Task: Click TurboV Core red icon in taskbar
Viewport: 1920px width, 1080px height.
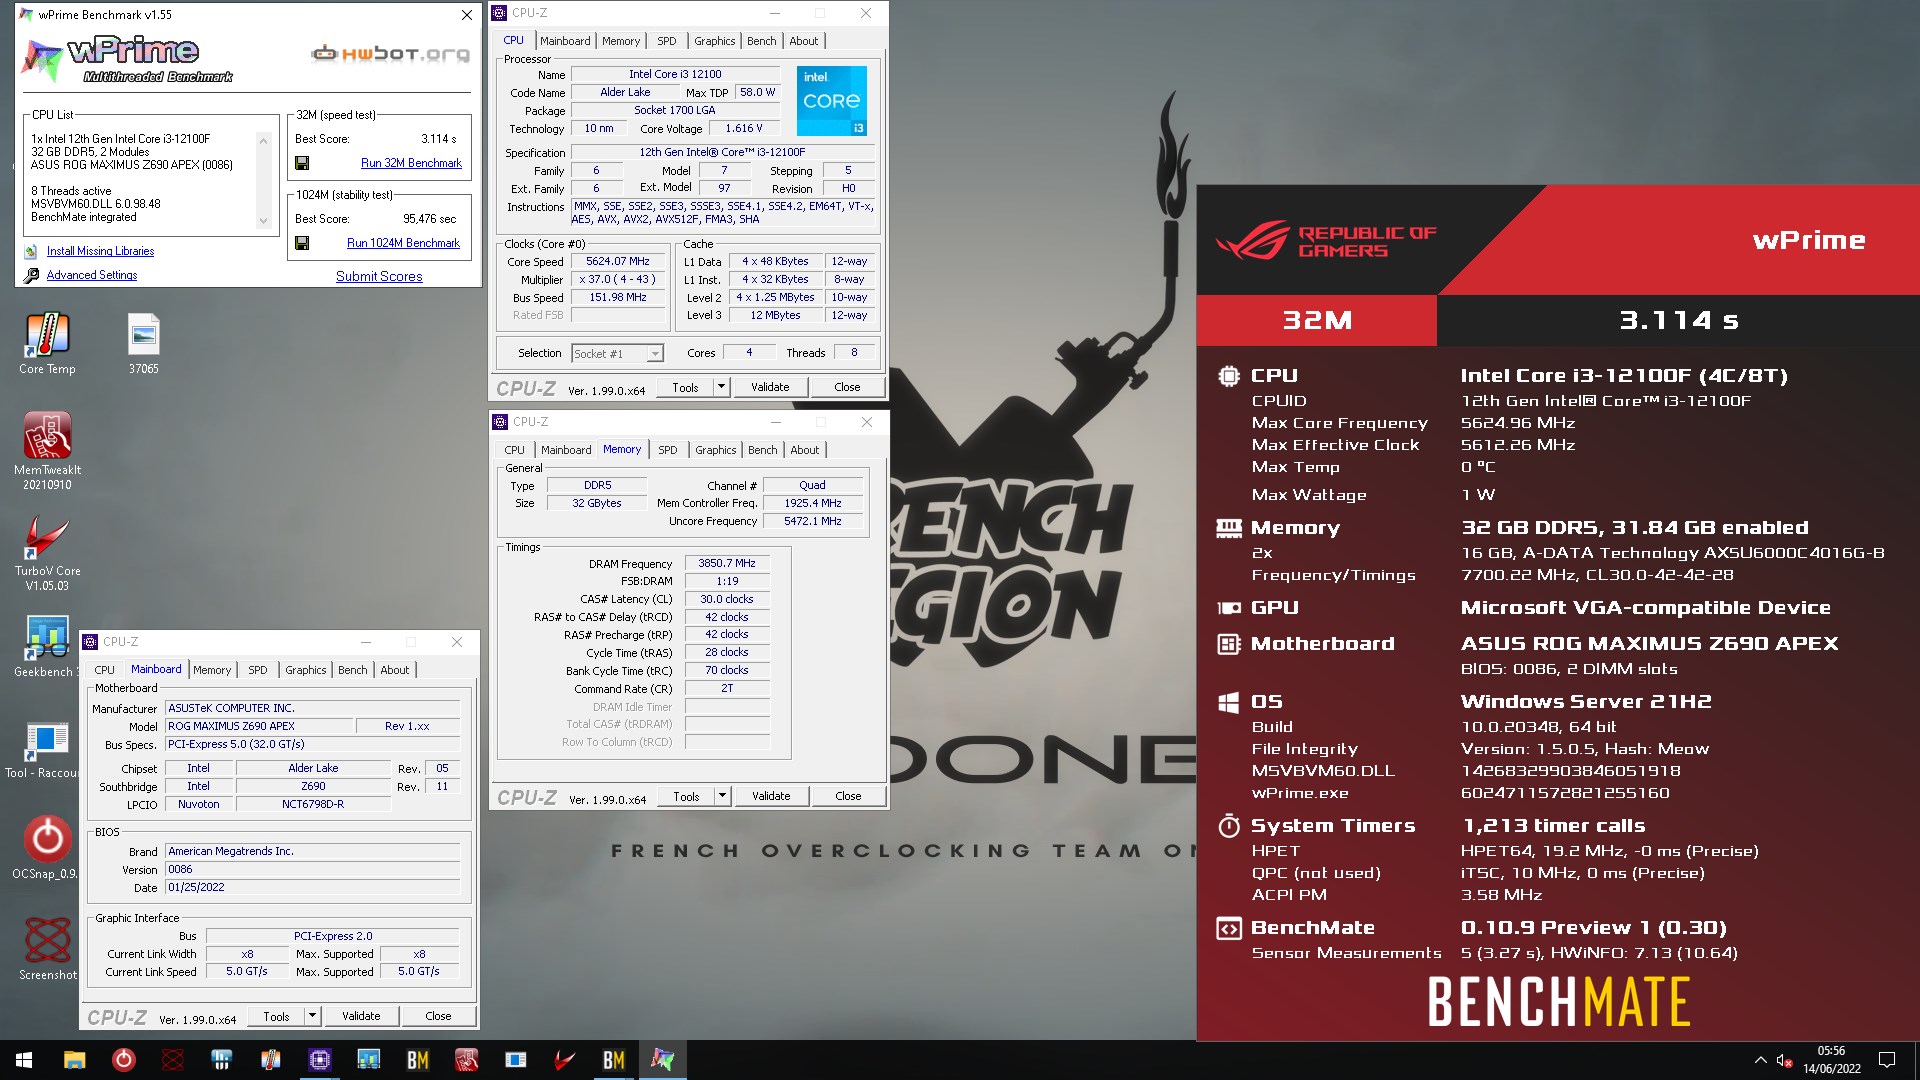Action: [565, 1060]
